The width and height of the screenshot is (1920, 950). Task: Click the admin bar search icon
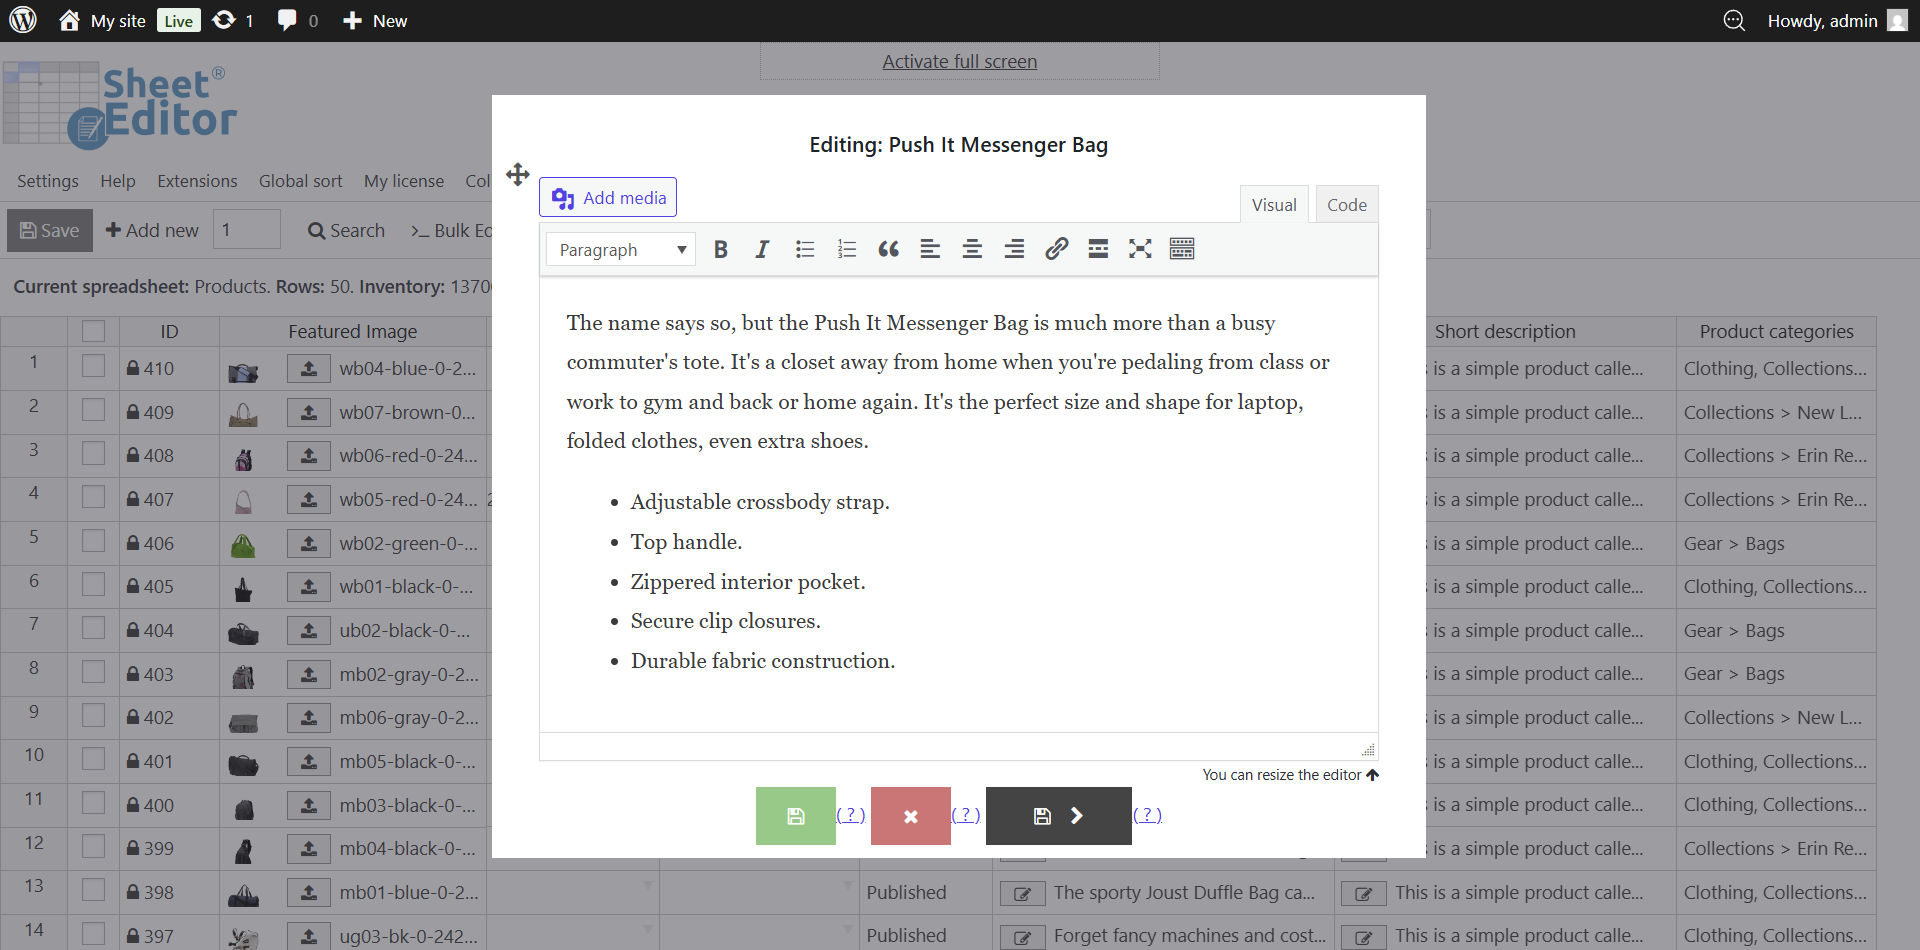tap(1734, 20)
